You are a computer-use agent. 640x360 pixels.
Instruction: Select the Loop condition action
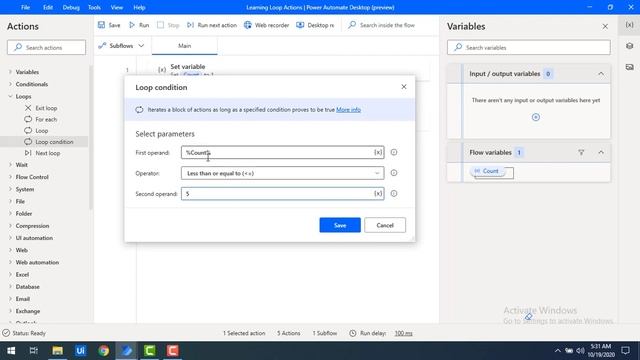coord(54,142)
